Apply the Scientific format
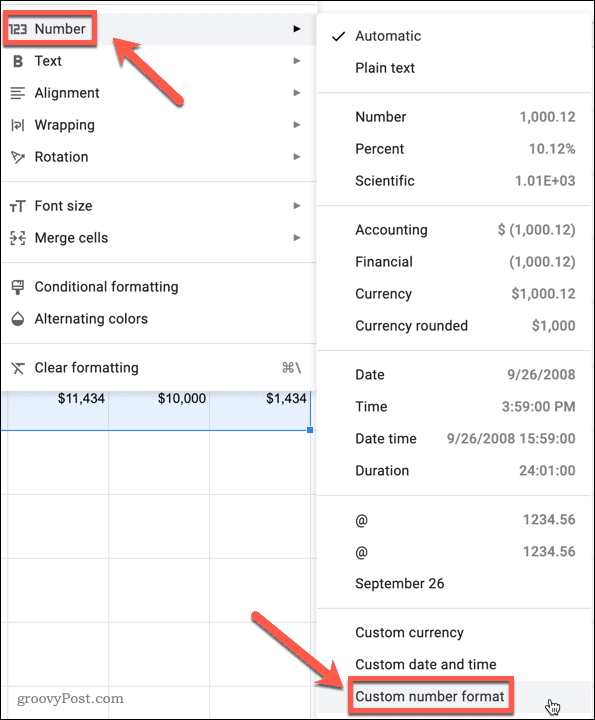The image size is (595, 720). point(454,181)
